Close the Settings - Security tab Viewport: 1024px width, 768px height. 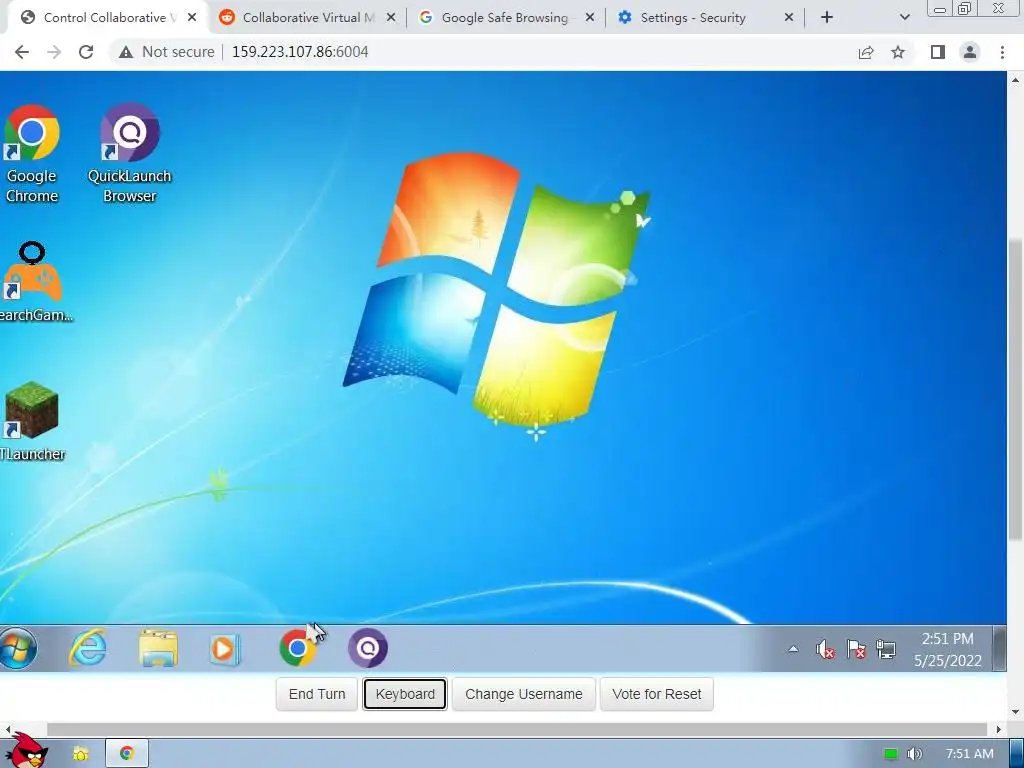[789, 18]
